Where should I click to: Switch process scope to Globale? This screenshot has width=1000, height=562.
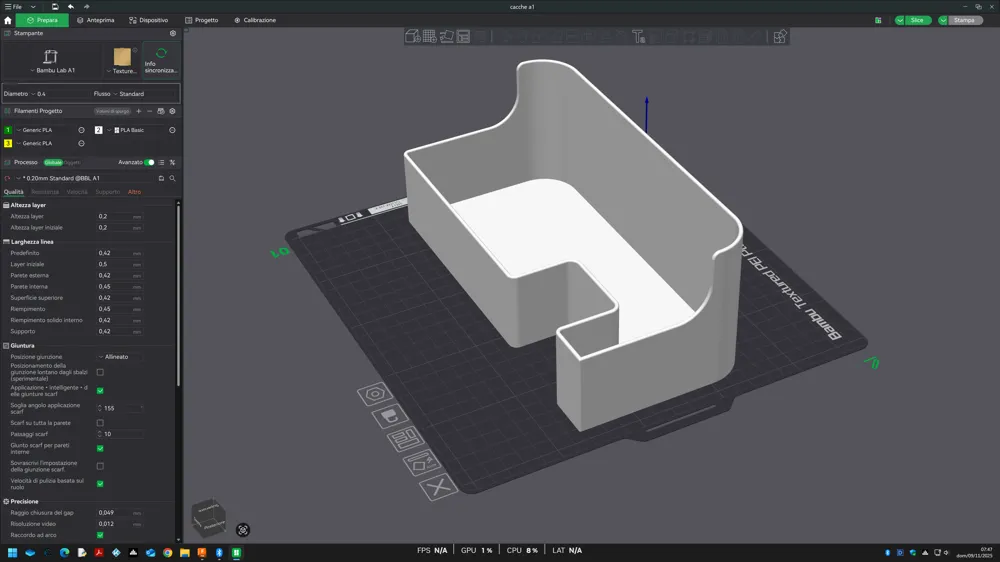point(53,163)
